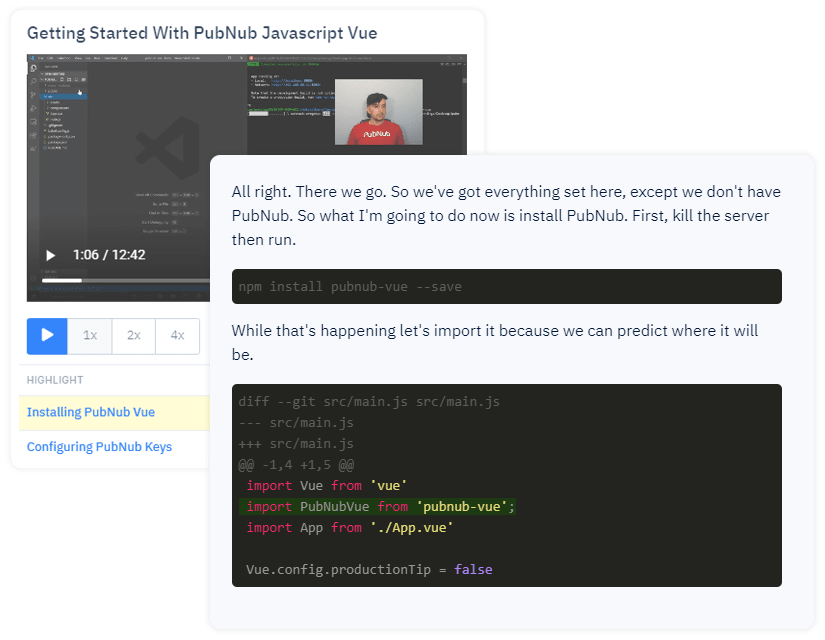Screen dimensions: 825x640
Task: Click the import App from './App.vue' line
Action: point(349,527)
